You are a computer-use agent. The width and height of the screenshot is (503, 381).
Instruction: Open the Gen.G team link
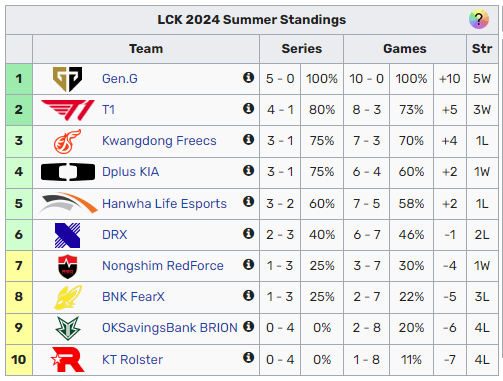pyautogui.click(x=120, y=79)
